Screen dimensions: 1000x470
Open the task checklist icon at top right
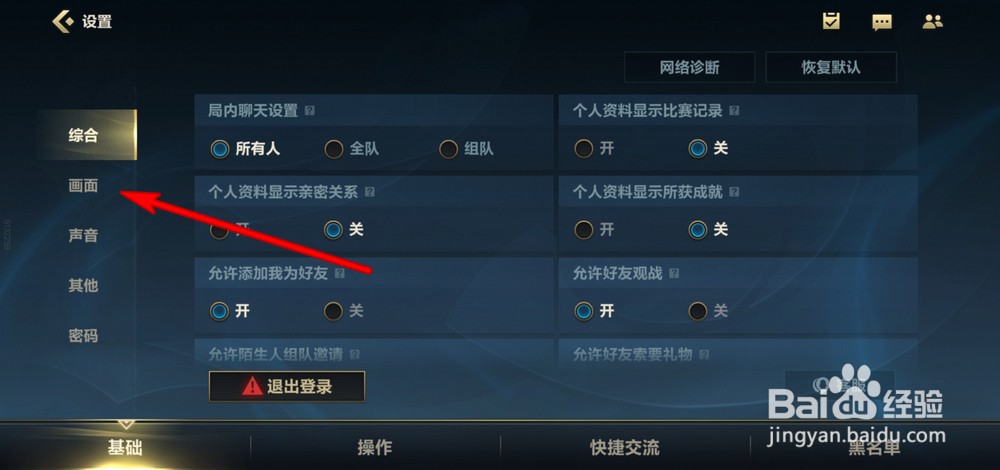pos(830,21)
